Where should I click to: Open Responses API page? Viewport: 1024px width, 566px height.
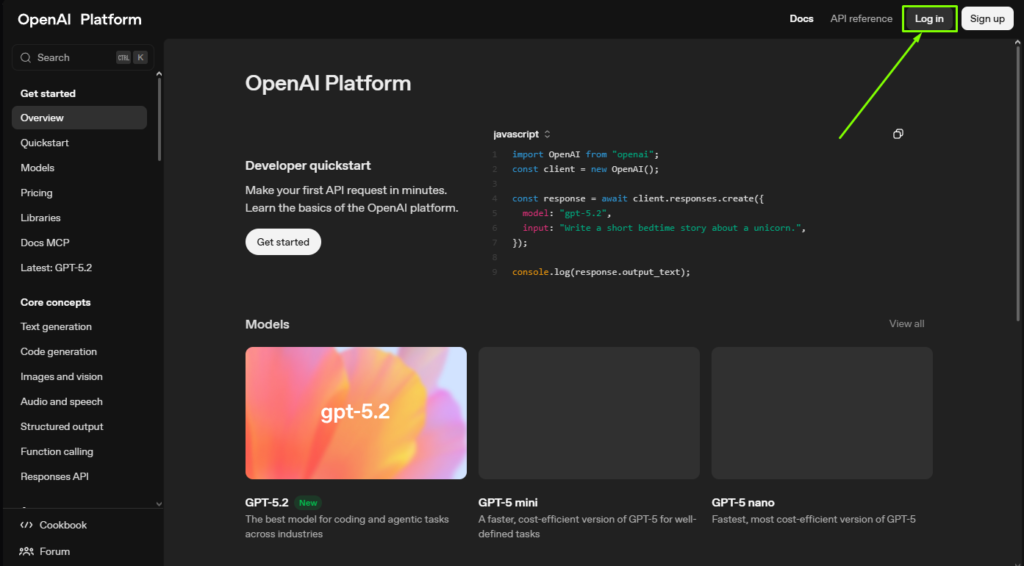(55, 477)
